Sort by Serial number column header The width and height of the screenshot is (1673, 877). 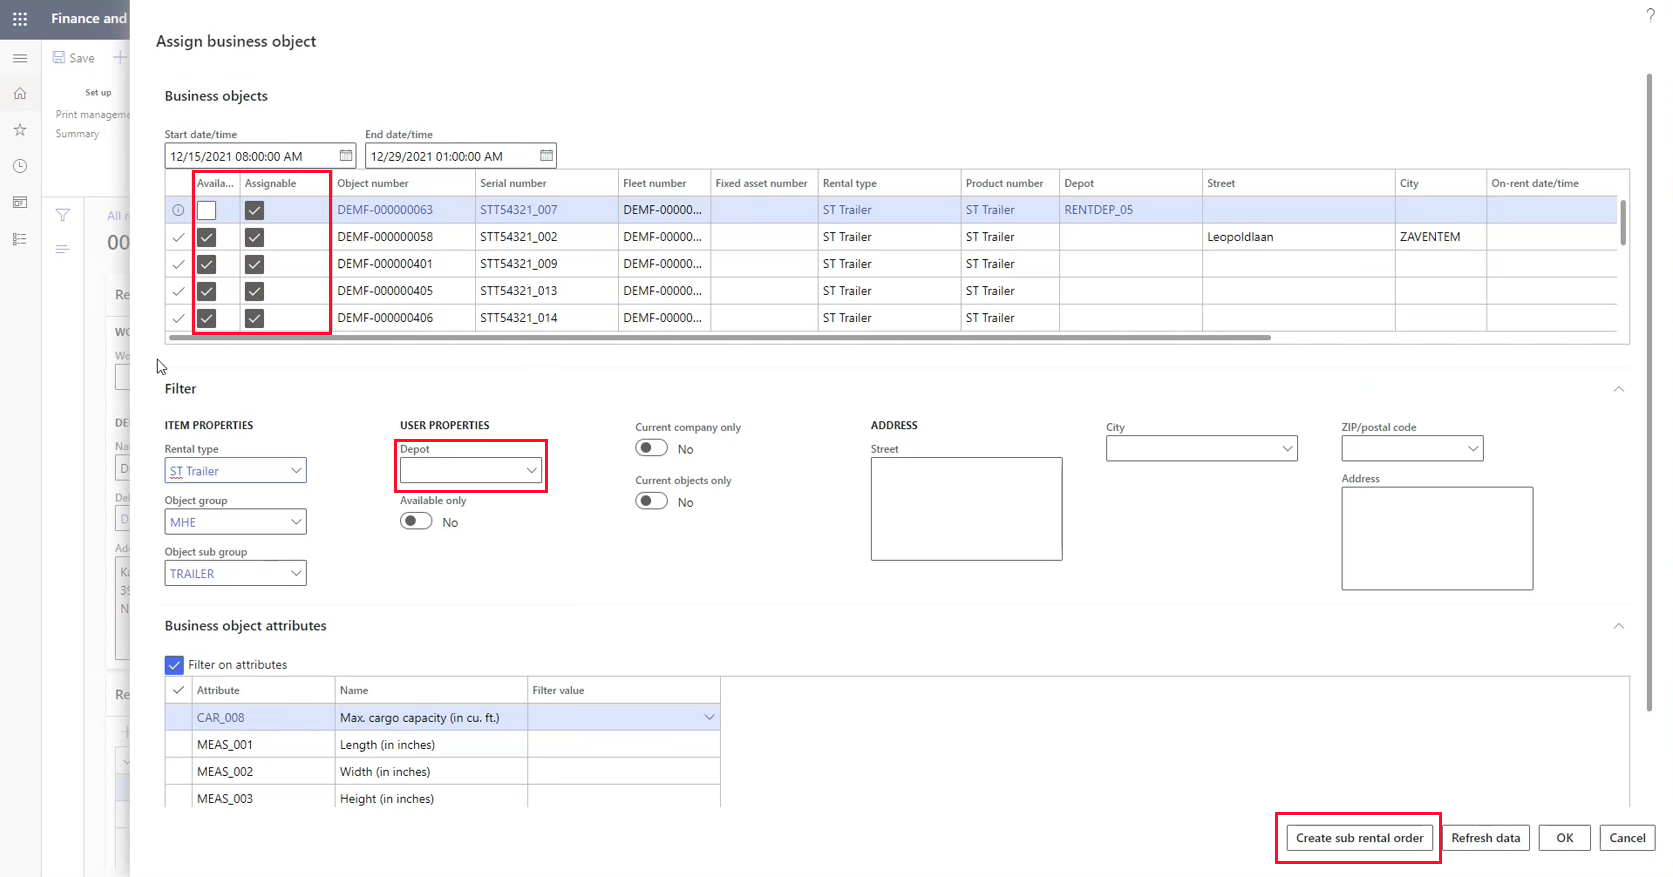(x=513, y=183)
